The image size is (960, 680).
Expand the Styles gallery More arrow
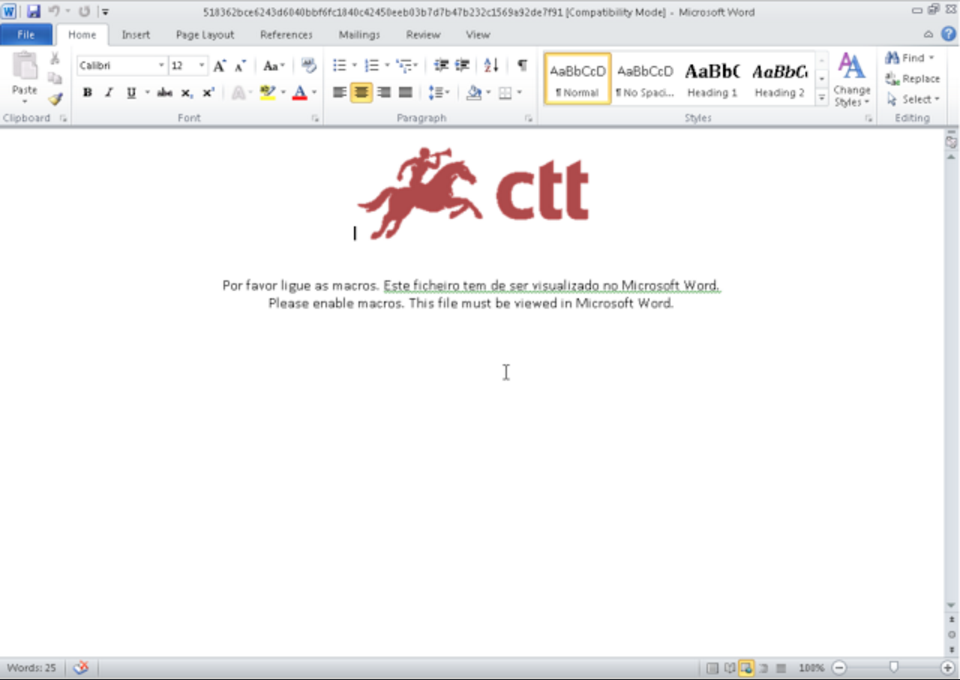click(822, 98)
